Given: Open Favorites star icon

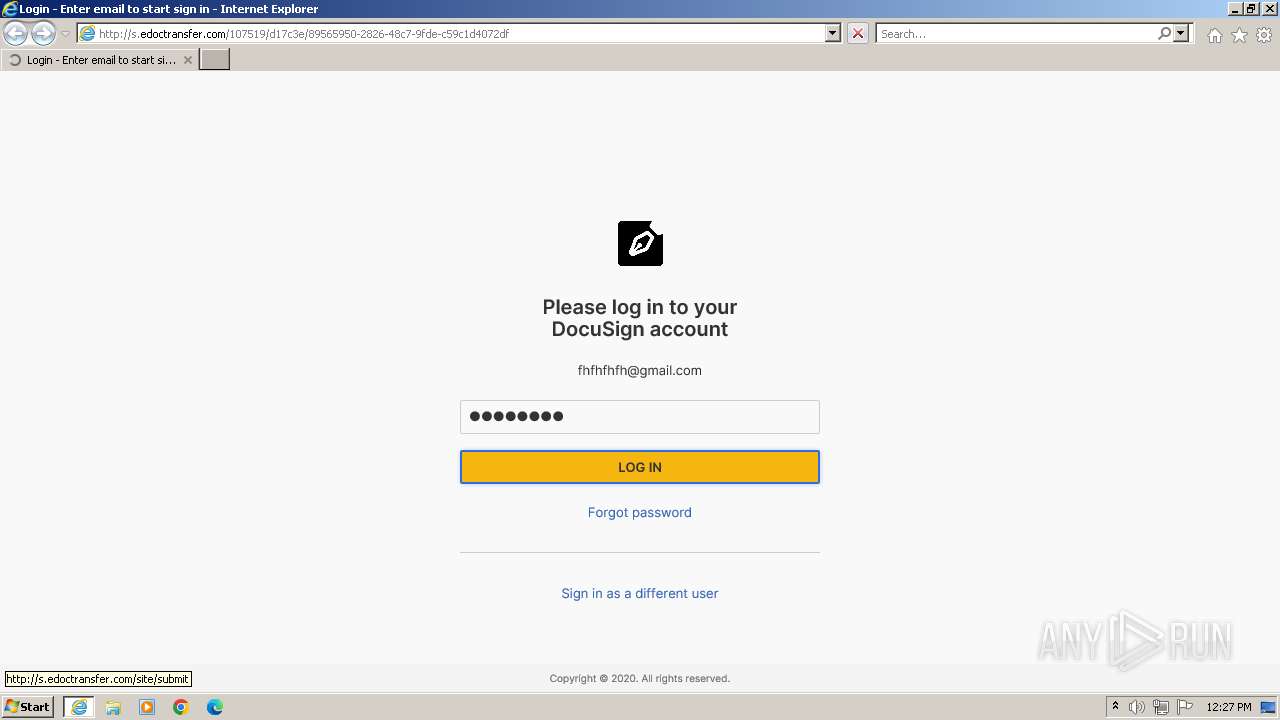Looking at the screenshot, I should coord(1239,35).
